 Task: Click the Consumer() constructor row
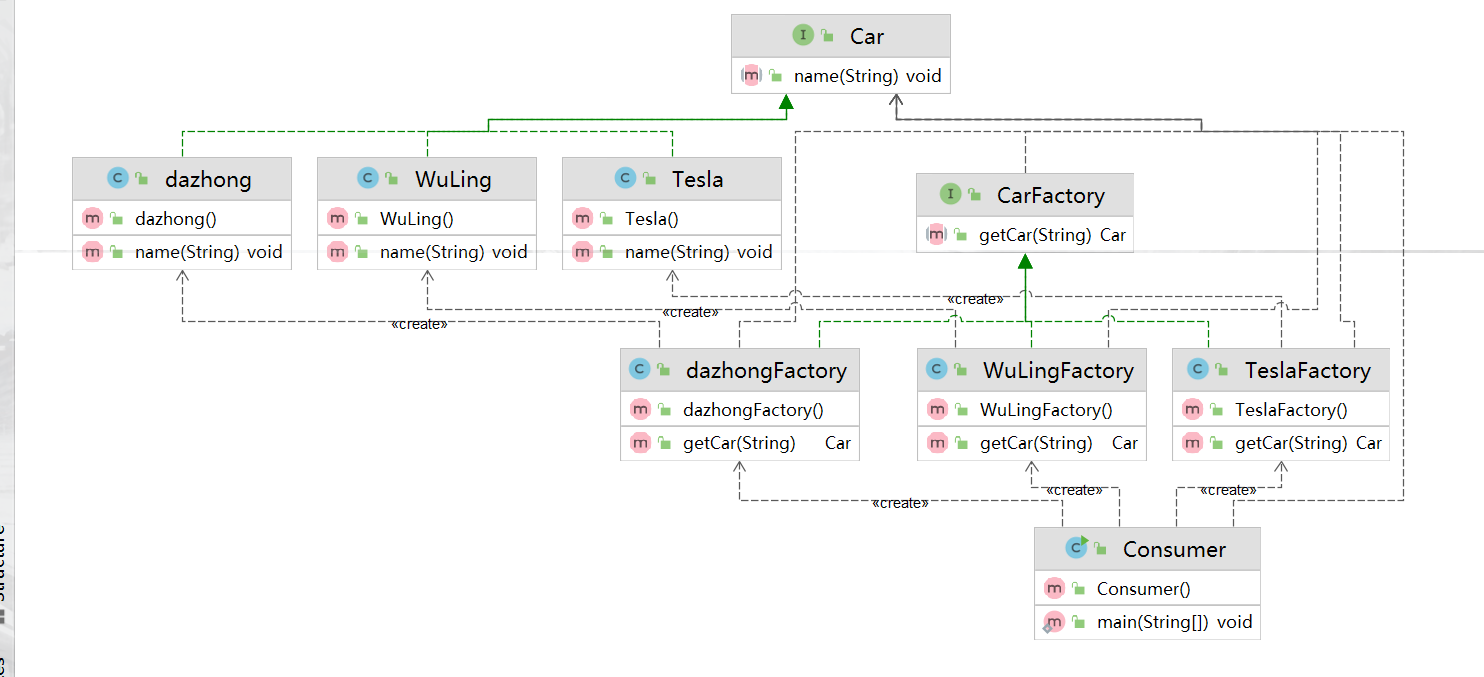point(1148,588)
